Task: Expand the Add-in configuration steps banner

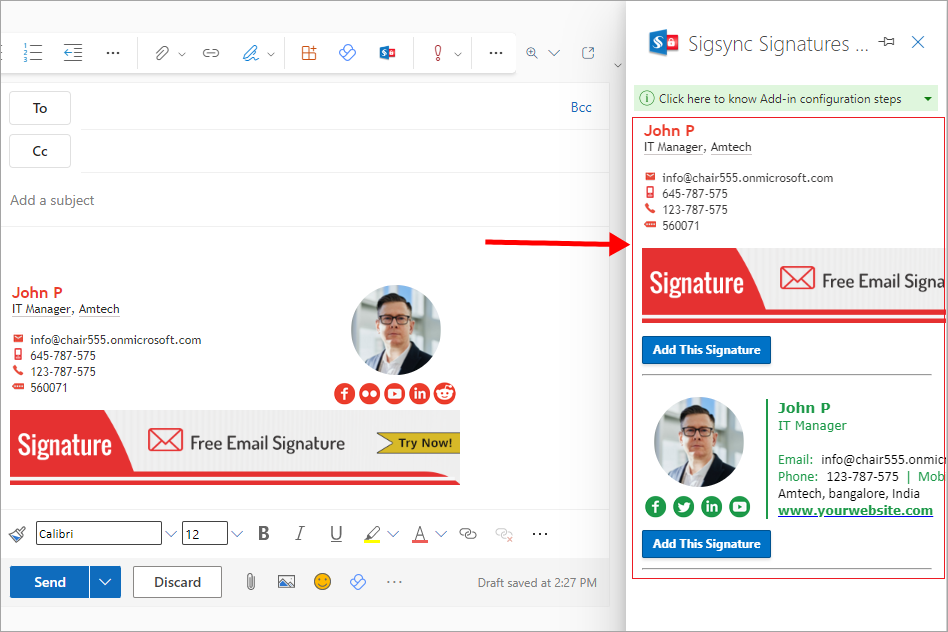Action: (929, 99)
